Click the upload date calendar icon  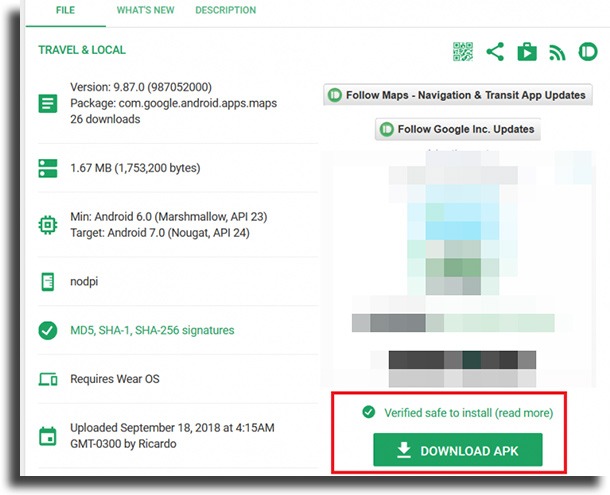coord(48,436)
